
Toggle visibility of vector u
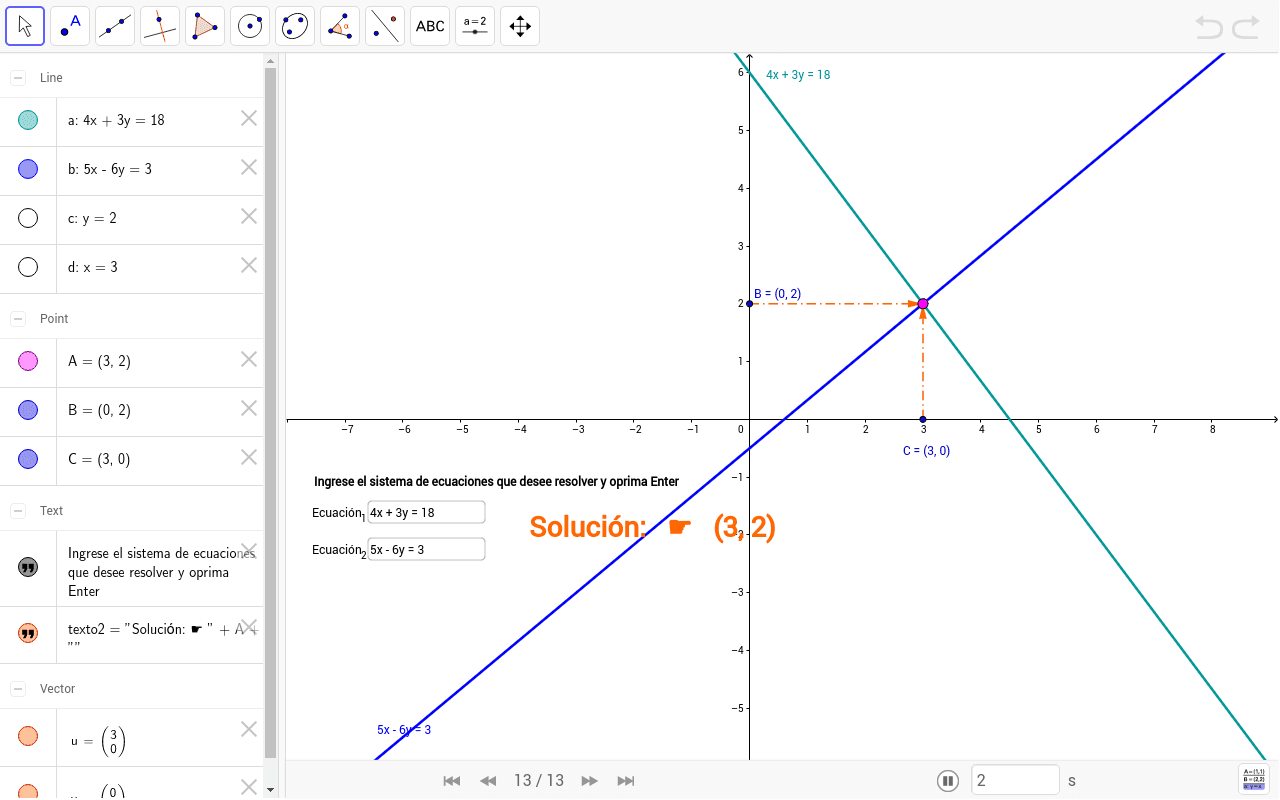click(x=28, y=737)
